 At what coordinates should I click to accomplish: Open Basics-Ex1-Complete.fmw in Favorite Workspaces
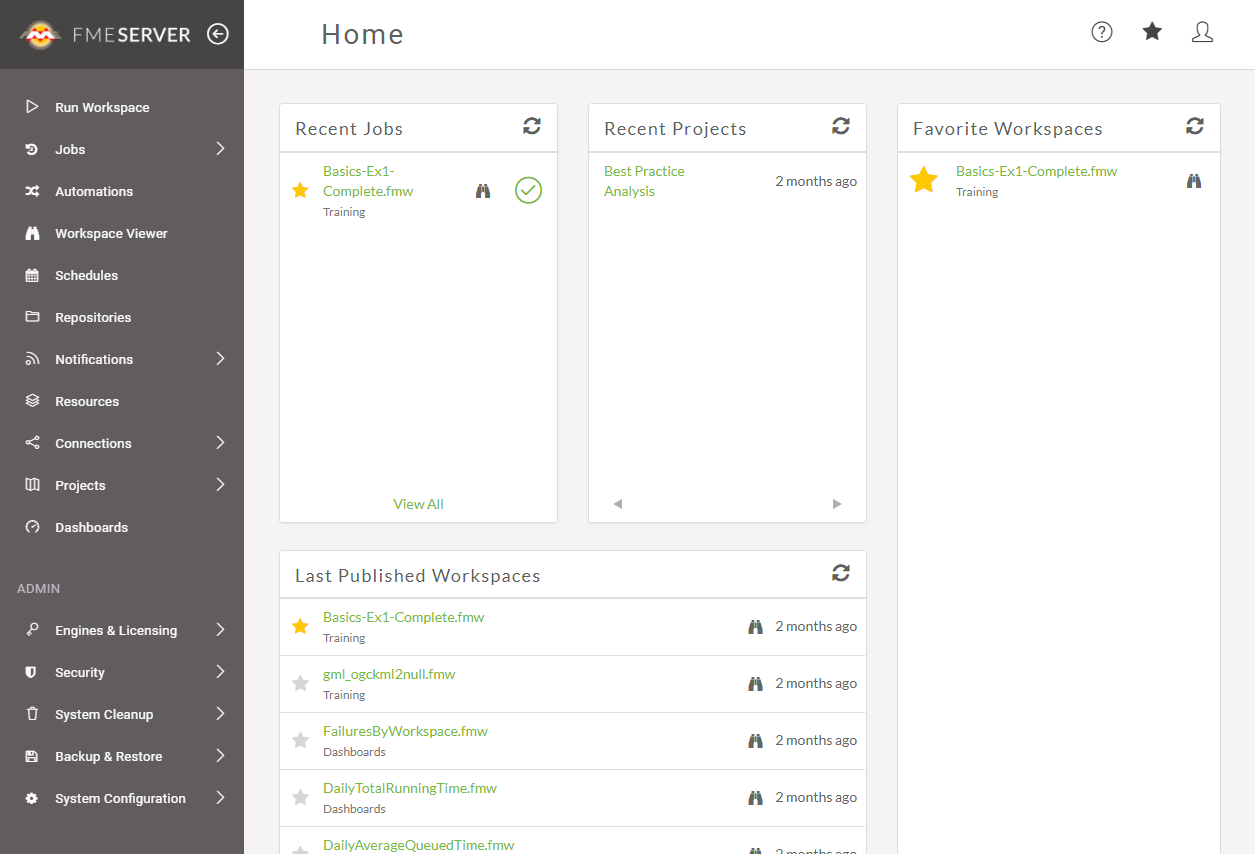tap(1036, 171)
